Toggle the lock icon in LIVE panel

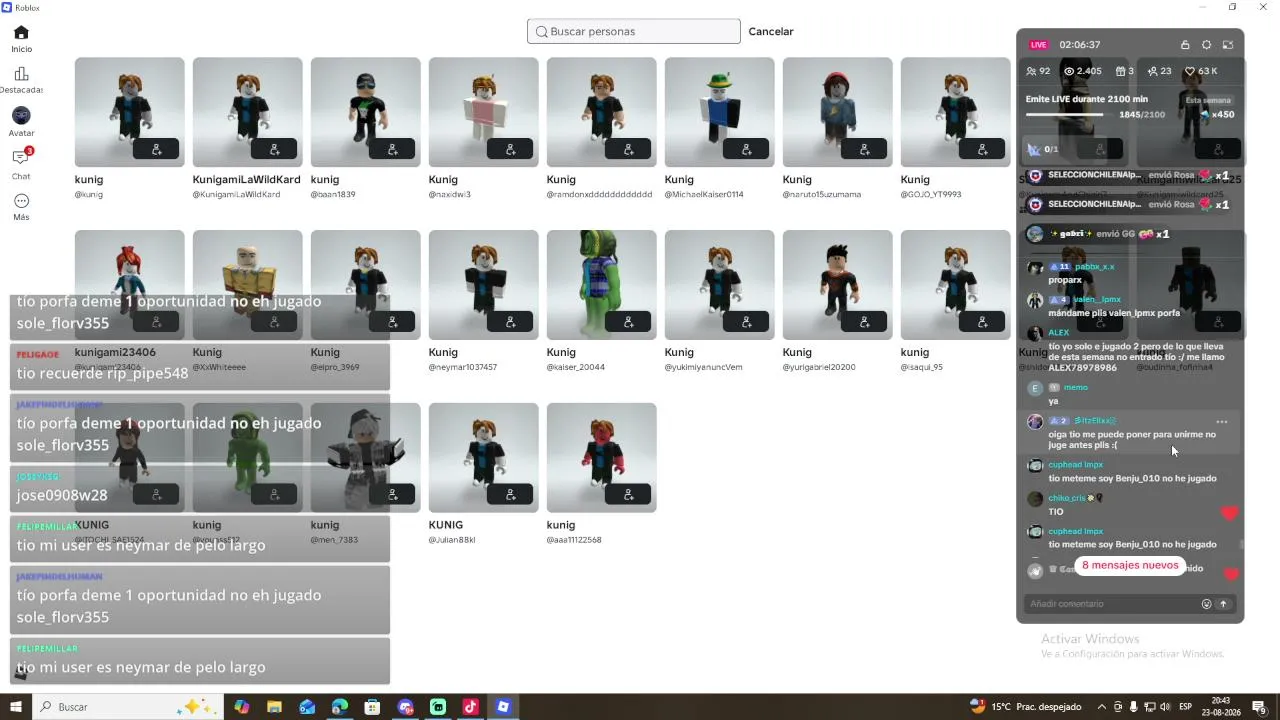[1185, 45]
